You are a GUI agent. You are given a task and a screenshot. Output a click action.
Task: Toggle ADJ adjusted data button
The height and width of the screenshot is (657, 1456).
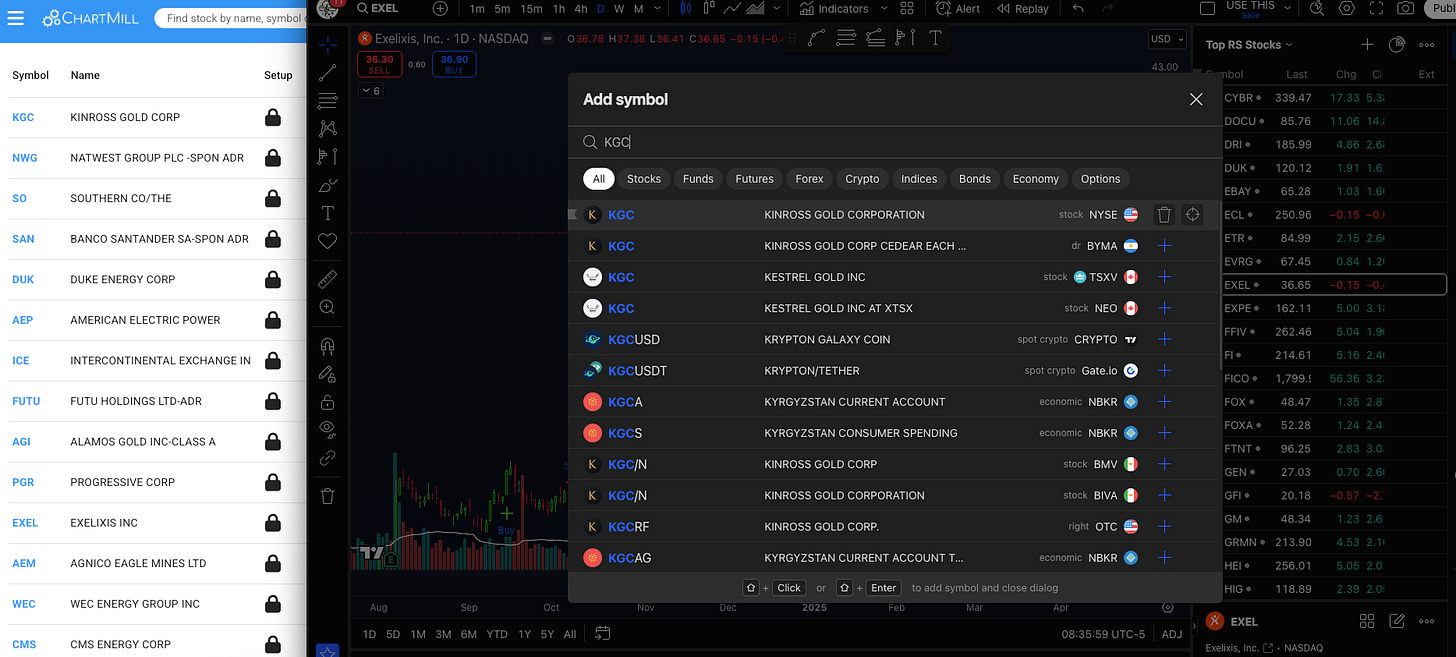pos(1171,634)
